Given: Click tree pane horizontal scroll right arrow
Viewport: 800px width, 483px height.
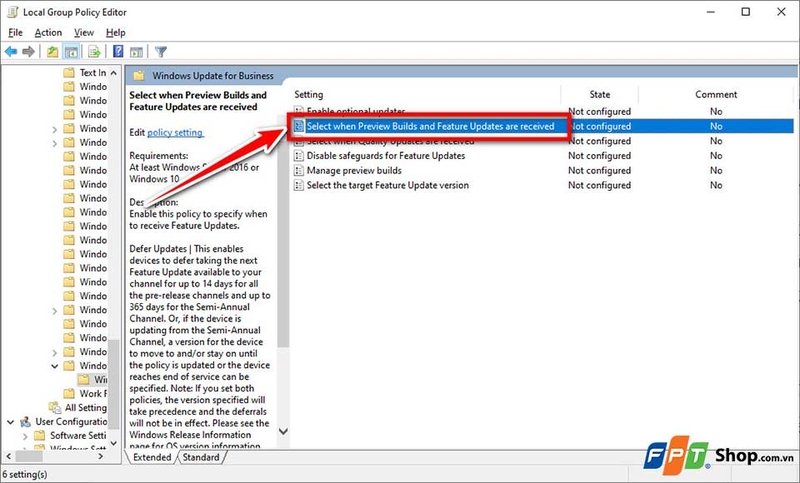Looking at the screenshot, I should coord(101,456).
